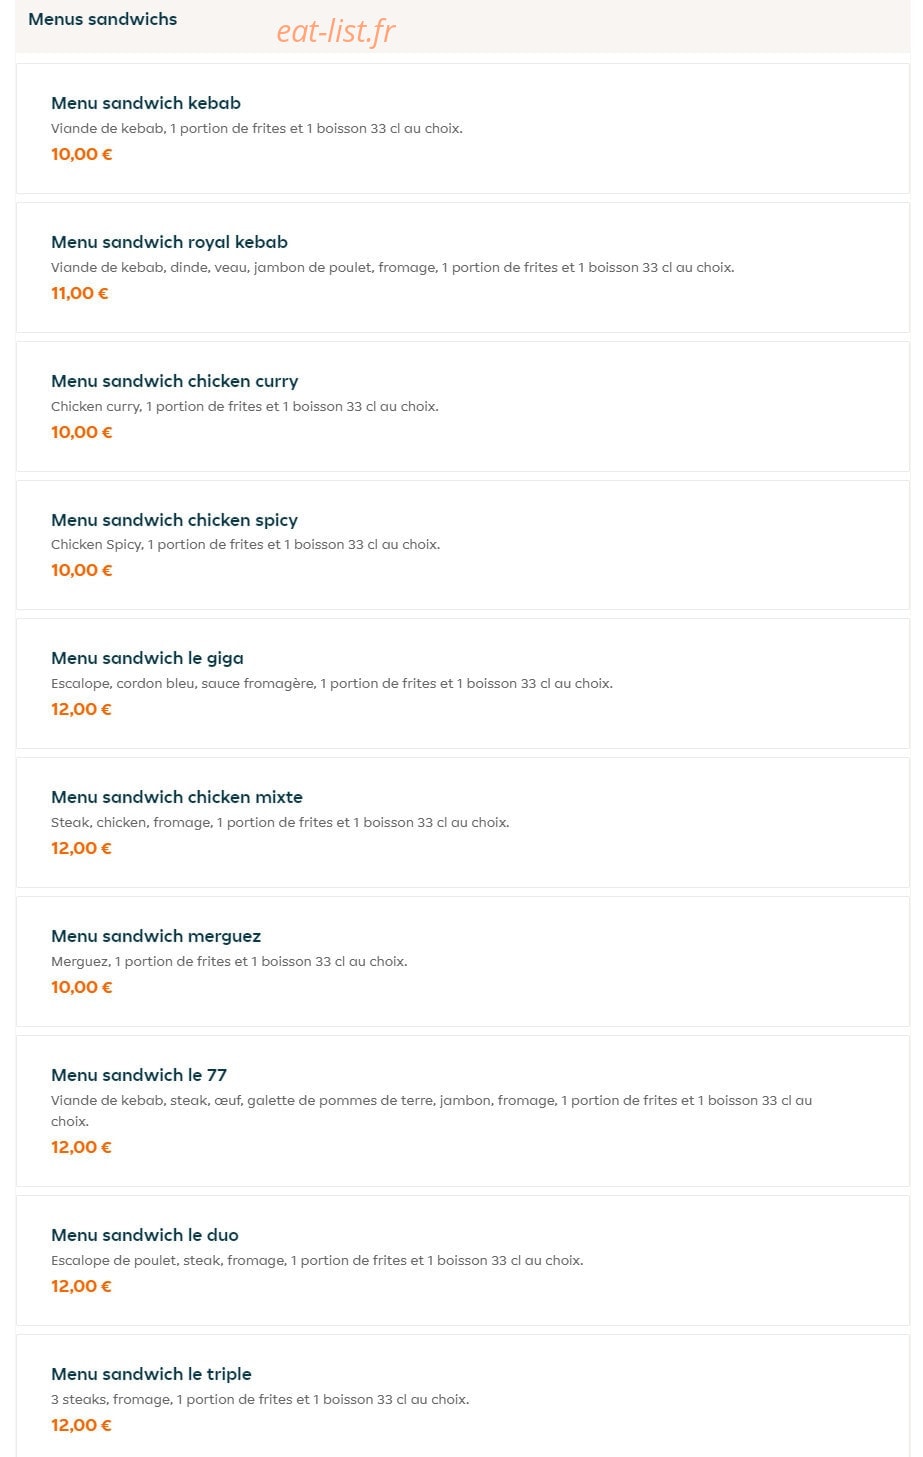Image resolution: width=923 pixels, height=1457 pixels.
Task: Click the eat-list.fr watermark logo
Action: (x=336, y=32)
